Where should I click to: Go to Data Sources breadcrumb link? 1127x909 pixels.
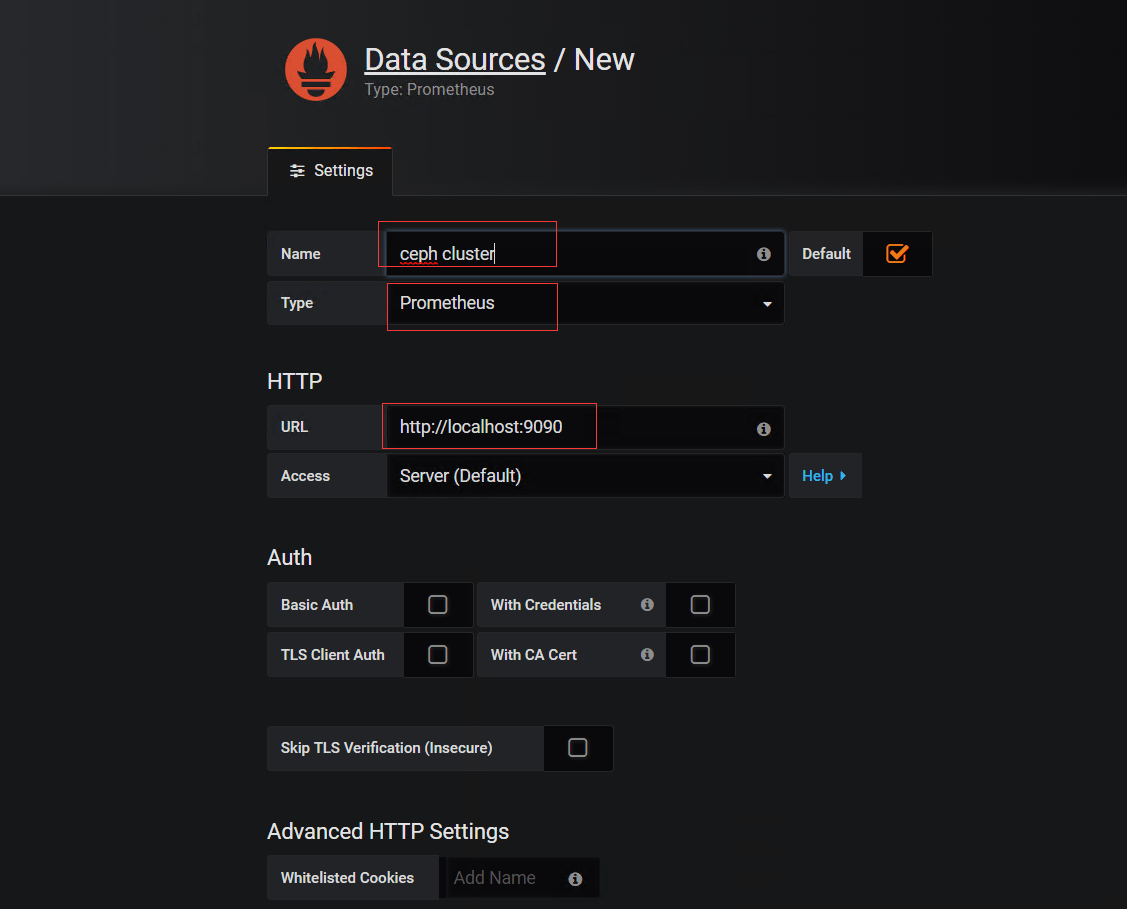click(455, 60)
